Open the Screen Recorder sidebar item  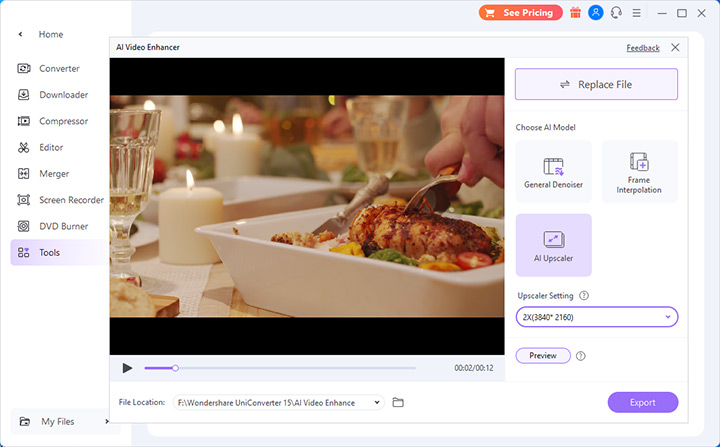(x=60, y=200)
